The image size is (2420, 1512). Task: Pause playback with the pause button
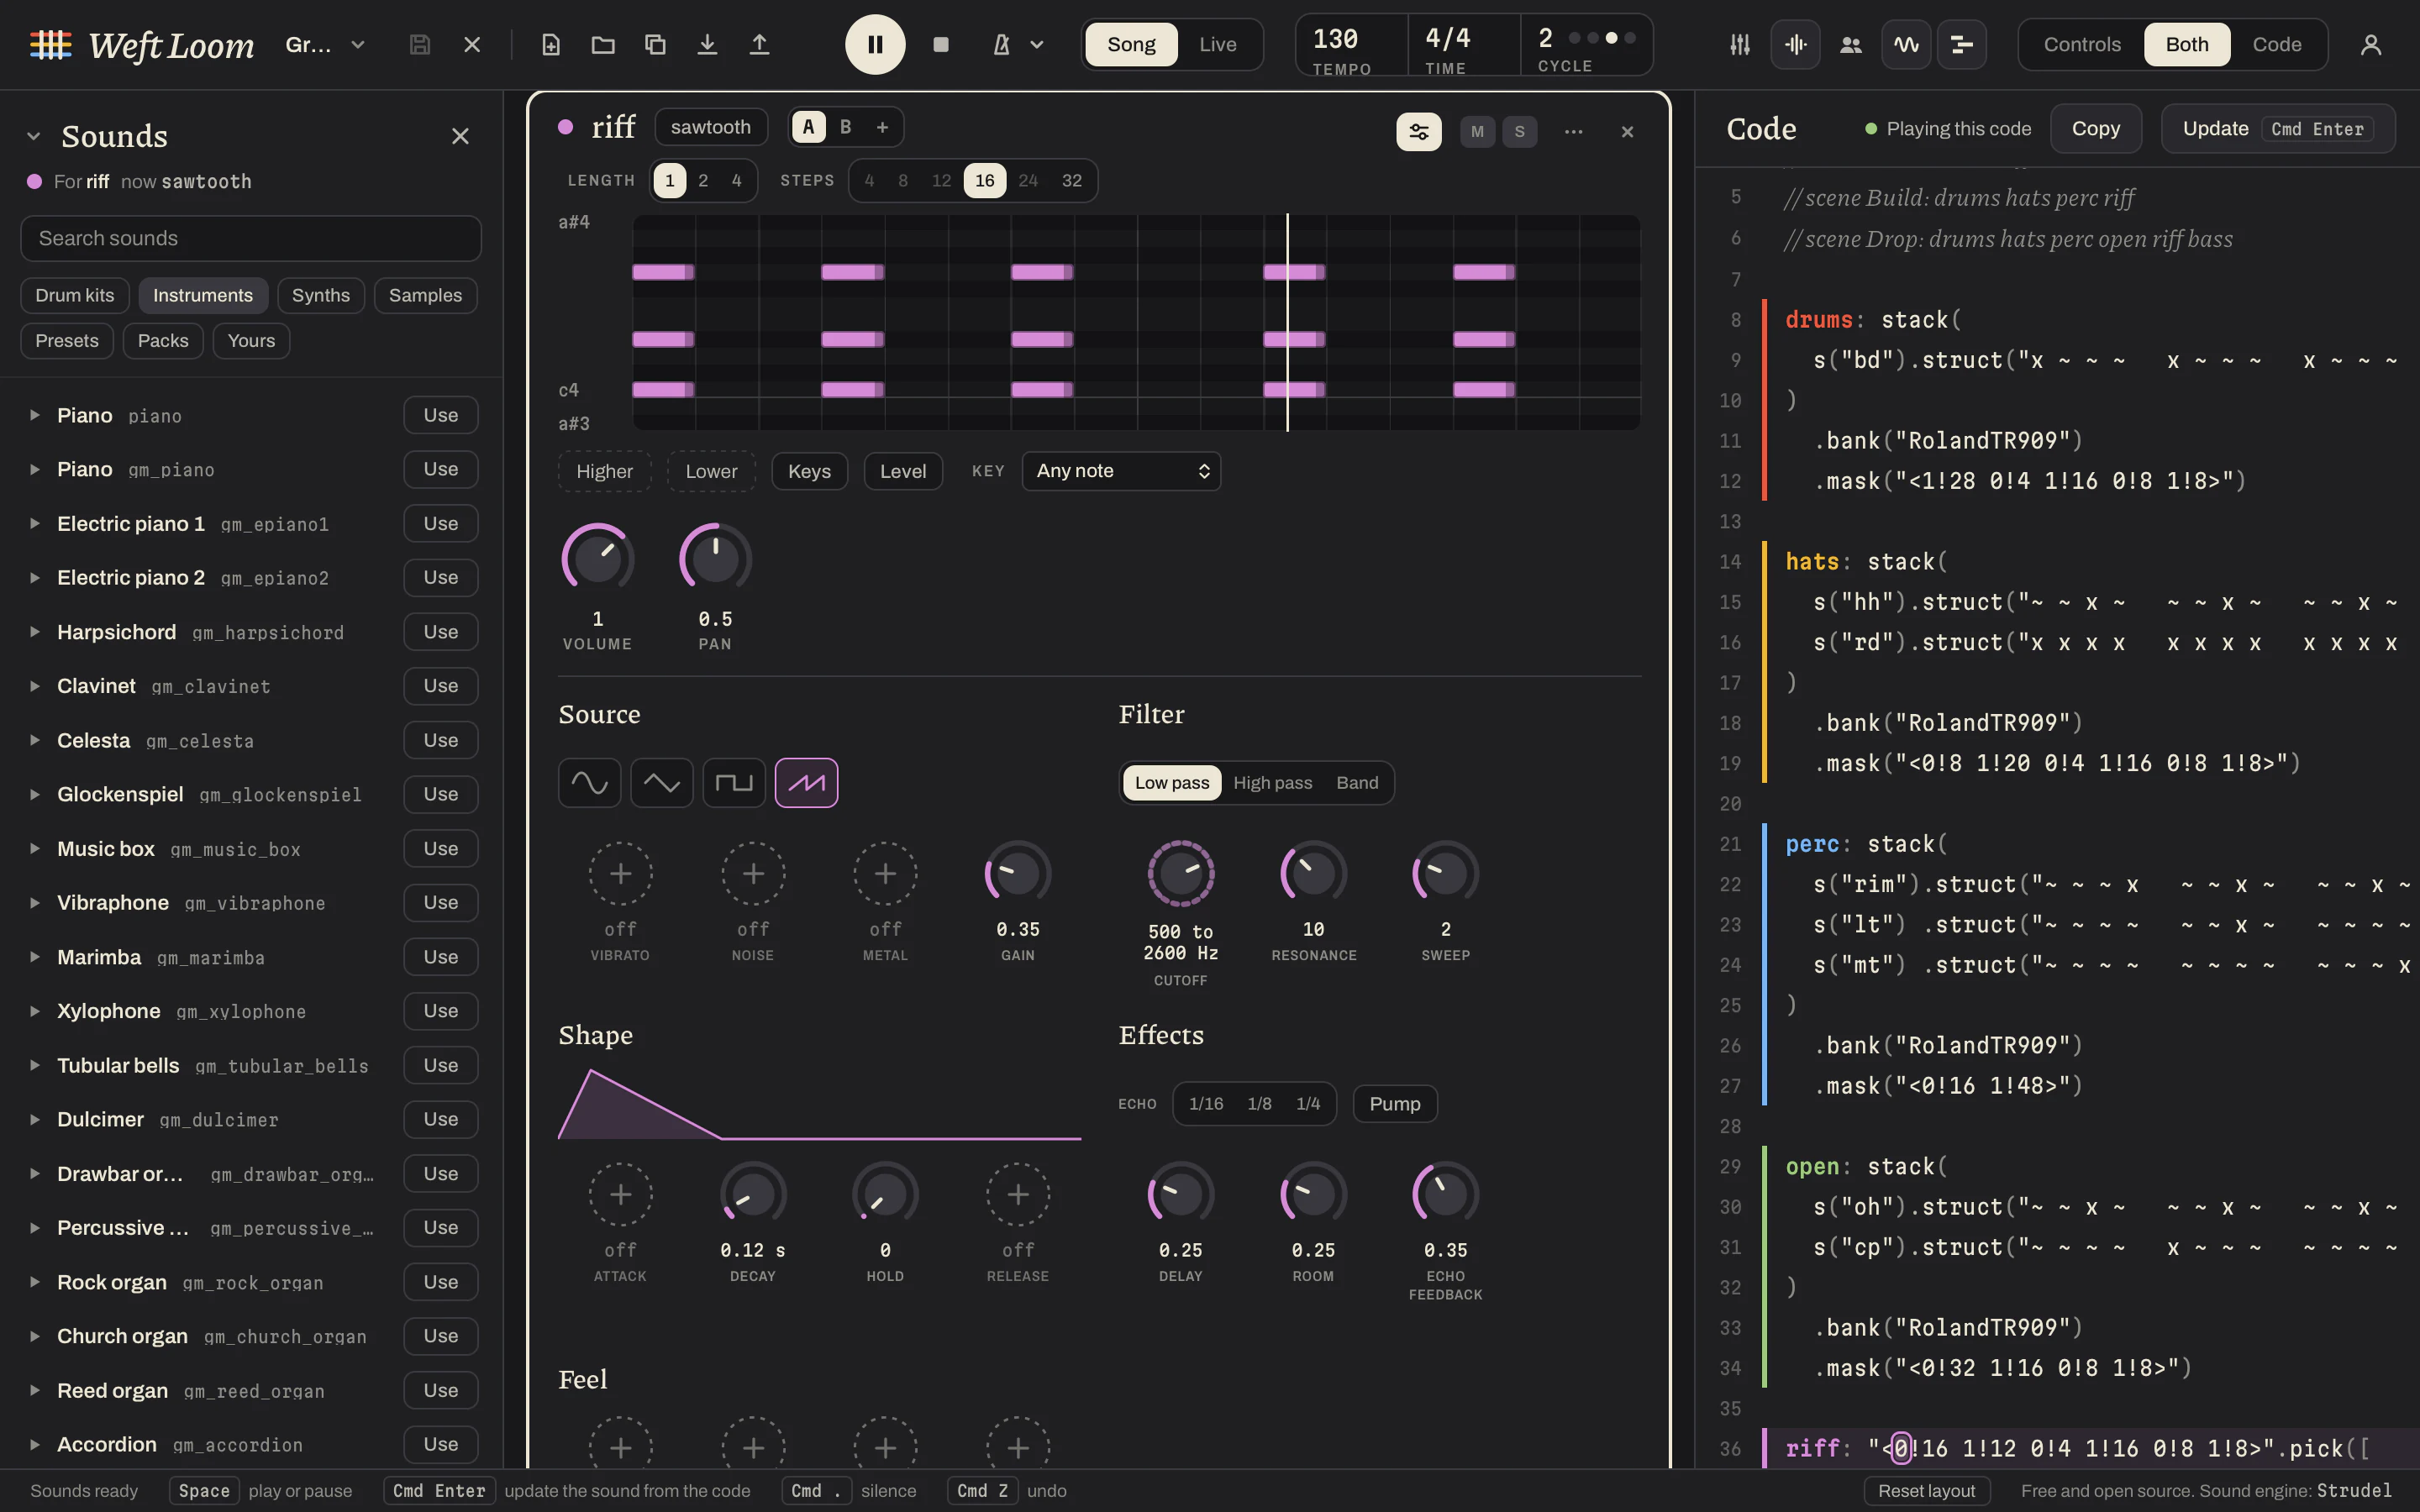point(875,44)
